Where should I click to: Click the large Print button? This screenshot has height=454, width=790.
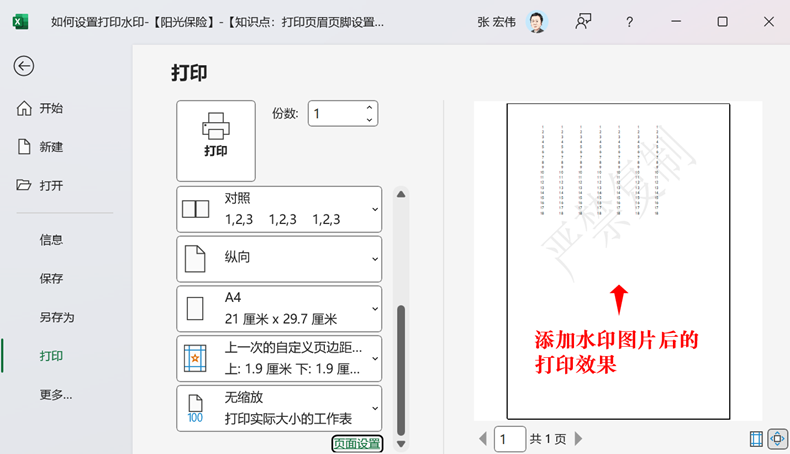click(216, 140)
